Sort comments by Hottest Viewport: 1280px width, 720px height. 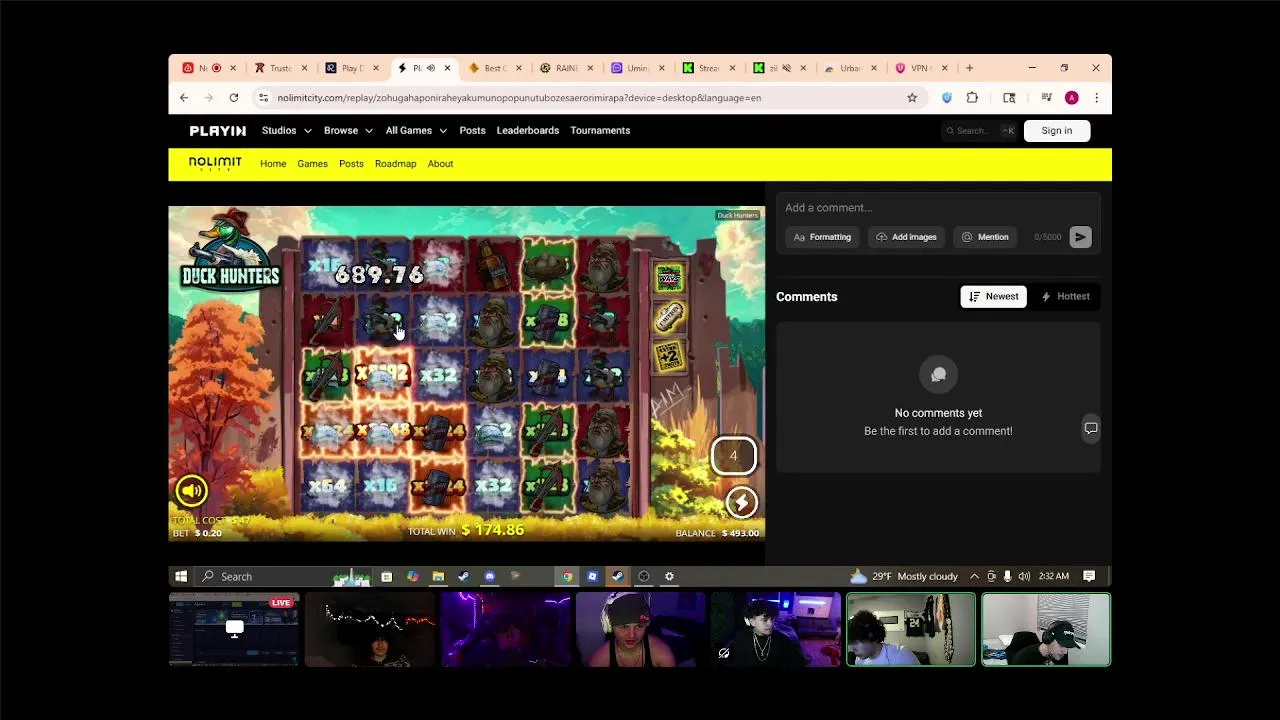(1066, 296)
